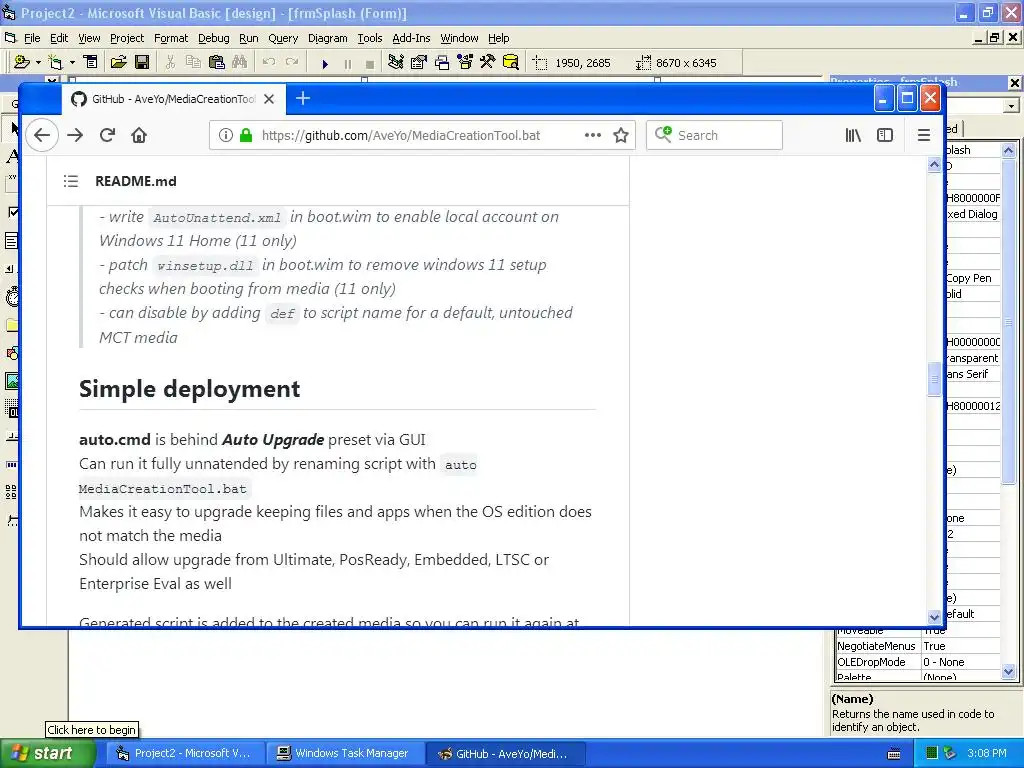
Task: Click the browser Home icon
Action: (x=139, y=135)
